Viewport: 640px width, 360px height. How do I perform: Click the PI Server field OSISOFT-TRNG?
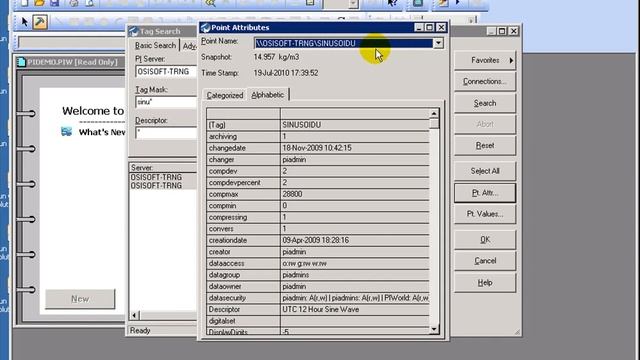[x=166, y=71]
